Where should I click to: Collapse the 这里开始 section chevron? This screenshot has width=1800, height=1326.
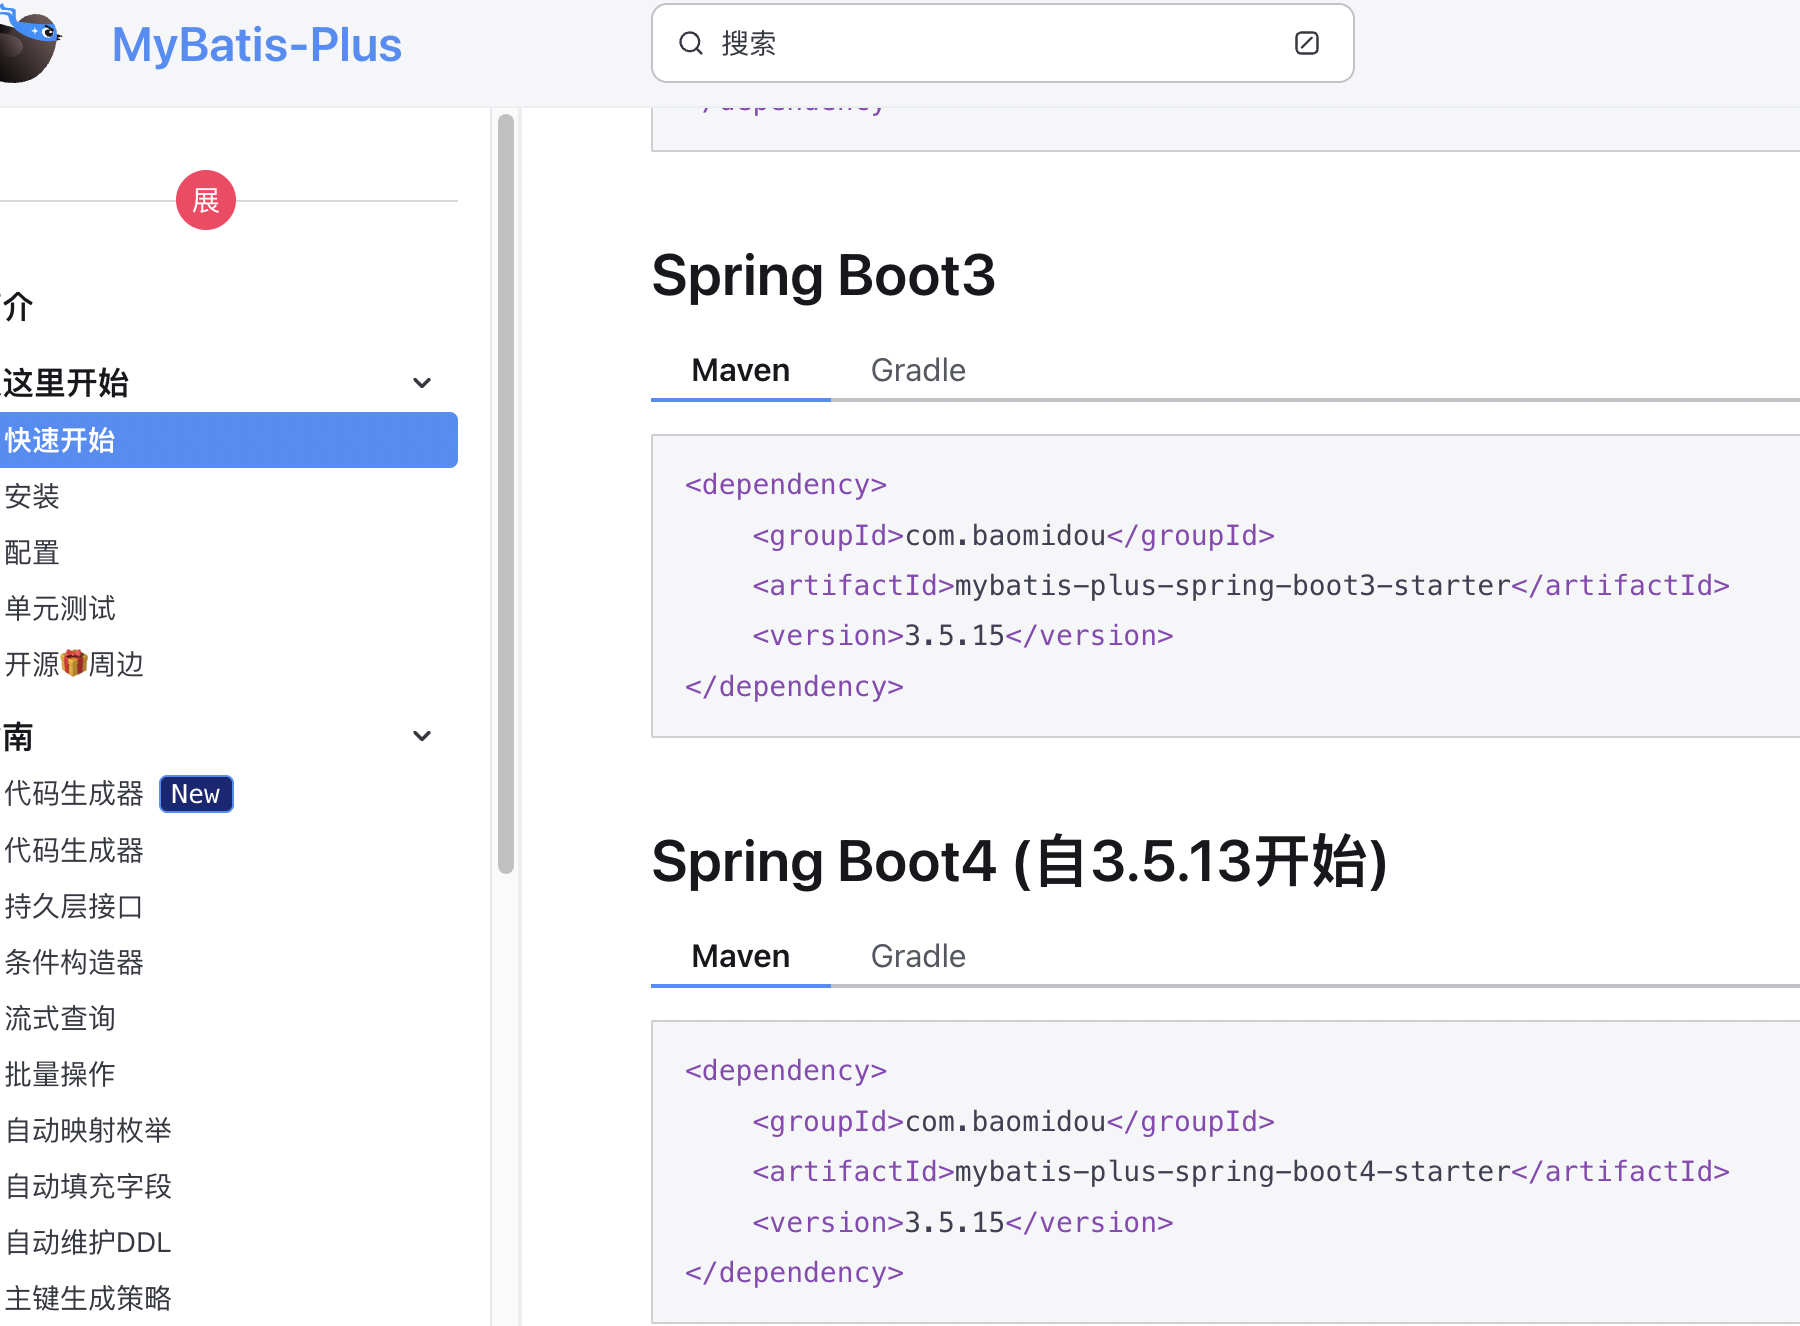422,383
